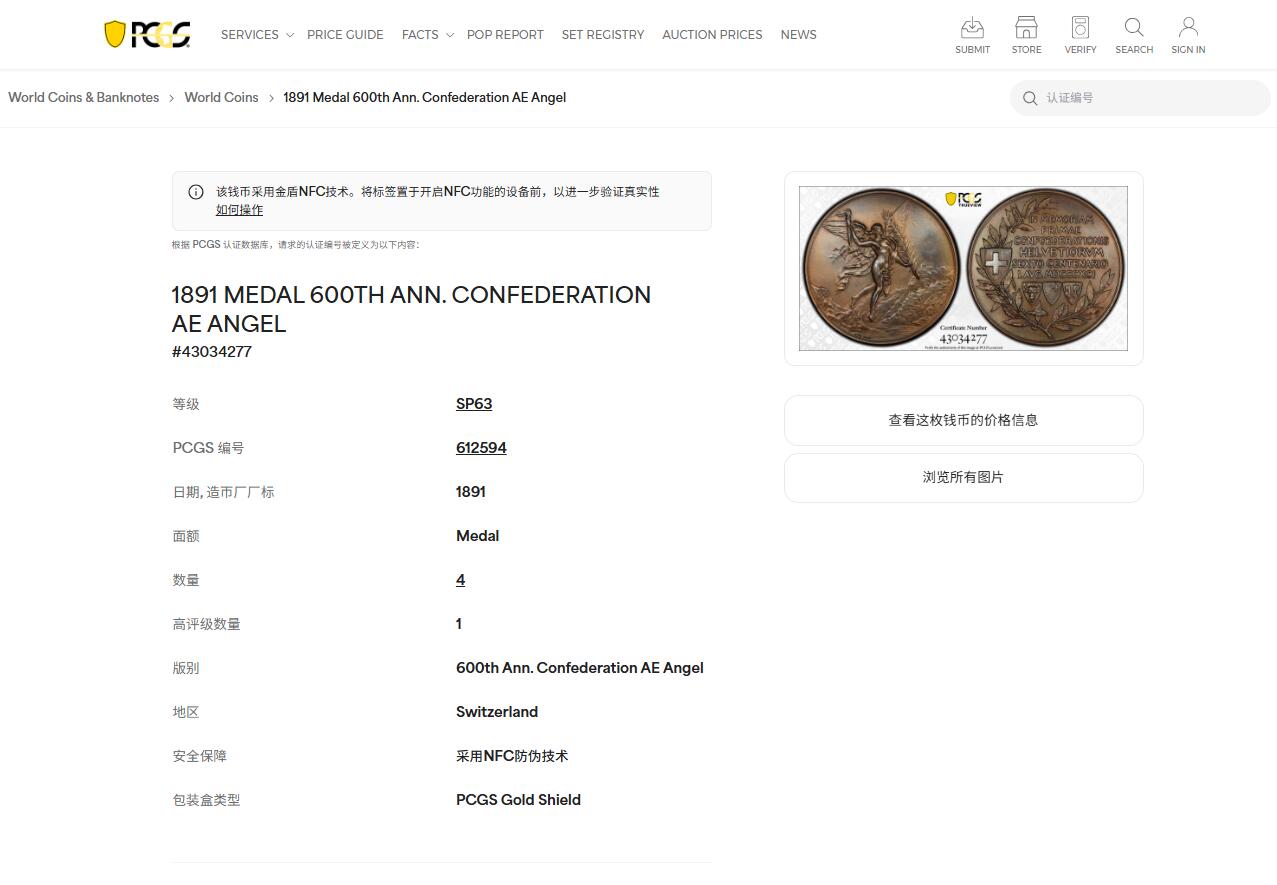Viewport: 1277px width, 885px height.
Task: Open AUCTION PRICES
Action: pos(711,34)
